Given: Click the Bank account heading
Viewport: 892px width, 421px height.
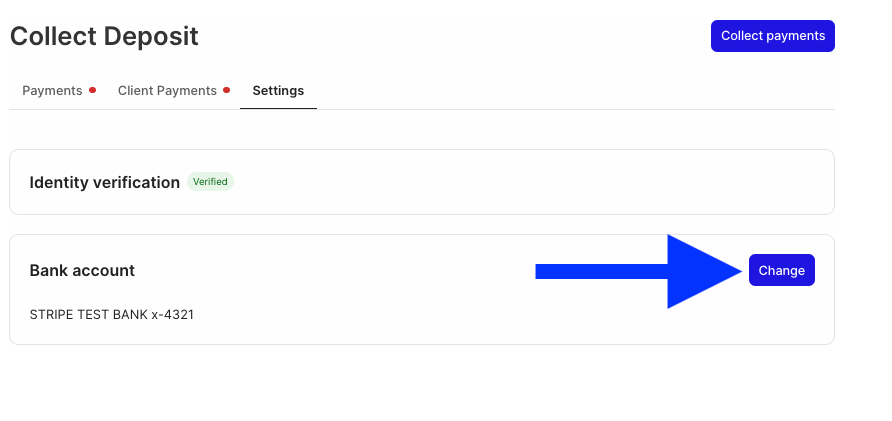Looking at the screenshot, I should tap(82, 270).
